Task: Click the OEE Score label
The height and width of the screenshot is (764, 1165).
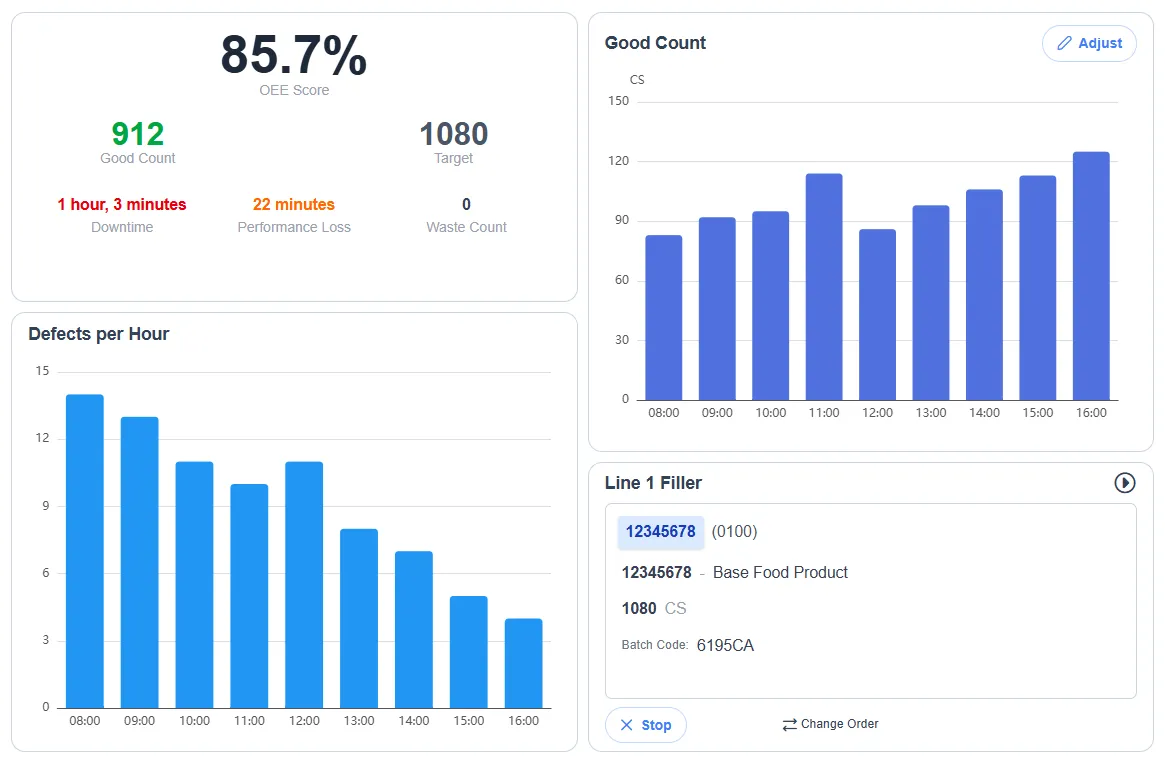Action: pyautogui.click(x=294, y=90)
